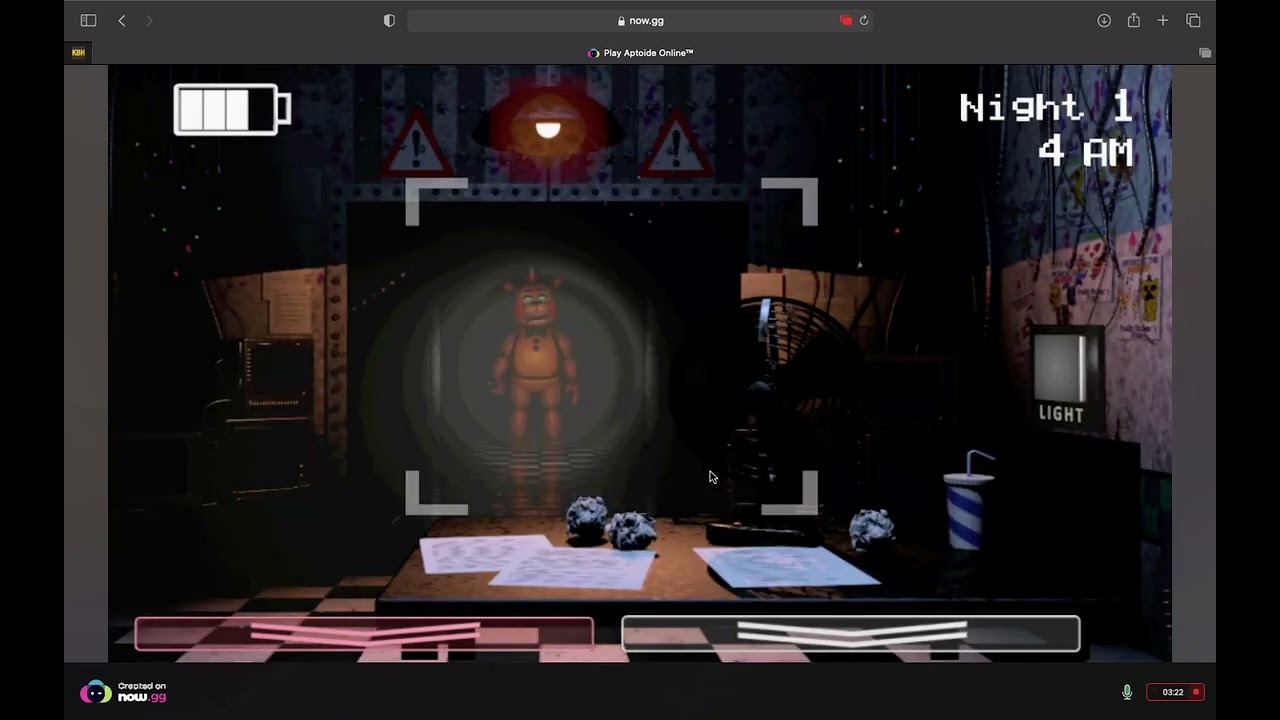The height and width of the screenshot is (720, 1280).
Task: Raise the camera monitor white bar
Action: point(851,633)
